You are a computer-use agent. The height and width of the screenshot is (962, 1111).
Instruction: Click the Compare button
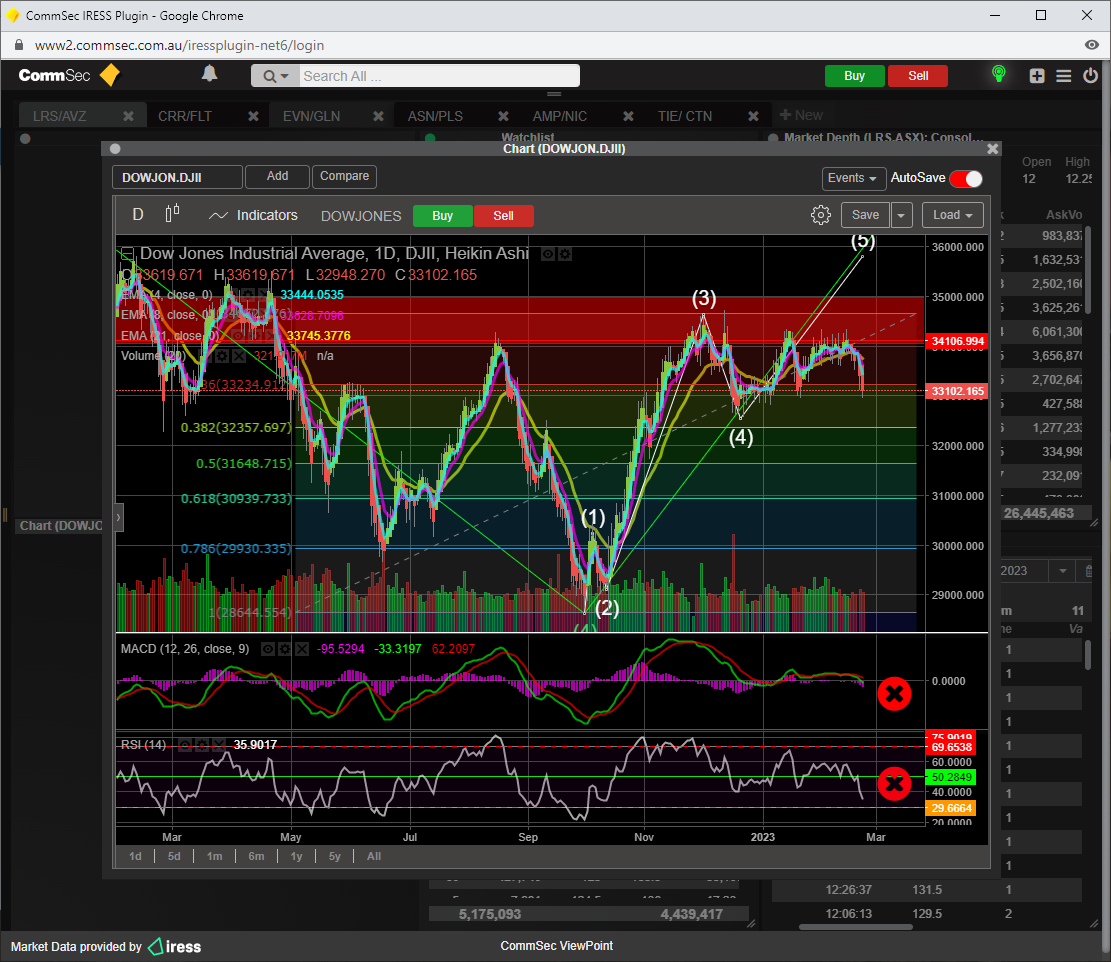click(x=344, y=176)
